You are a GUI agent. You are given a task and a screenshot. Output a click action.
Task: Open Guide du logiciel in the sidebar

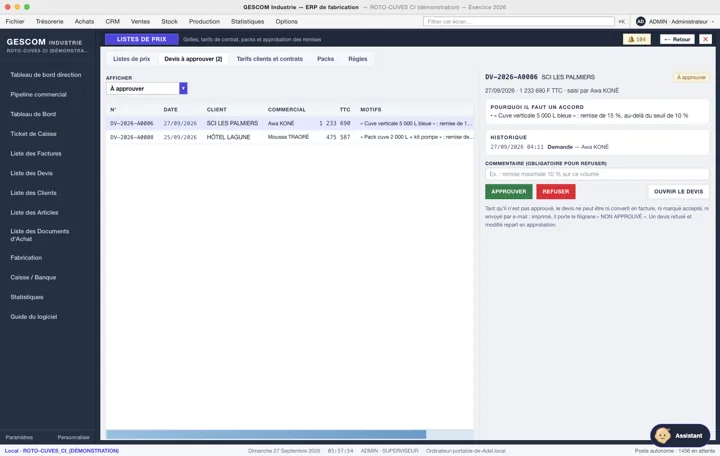coord(34,317)
